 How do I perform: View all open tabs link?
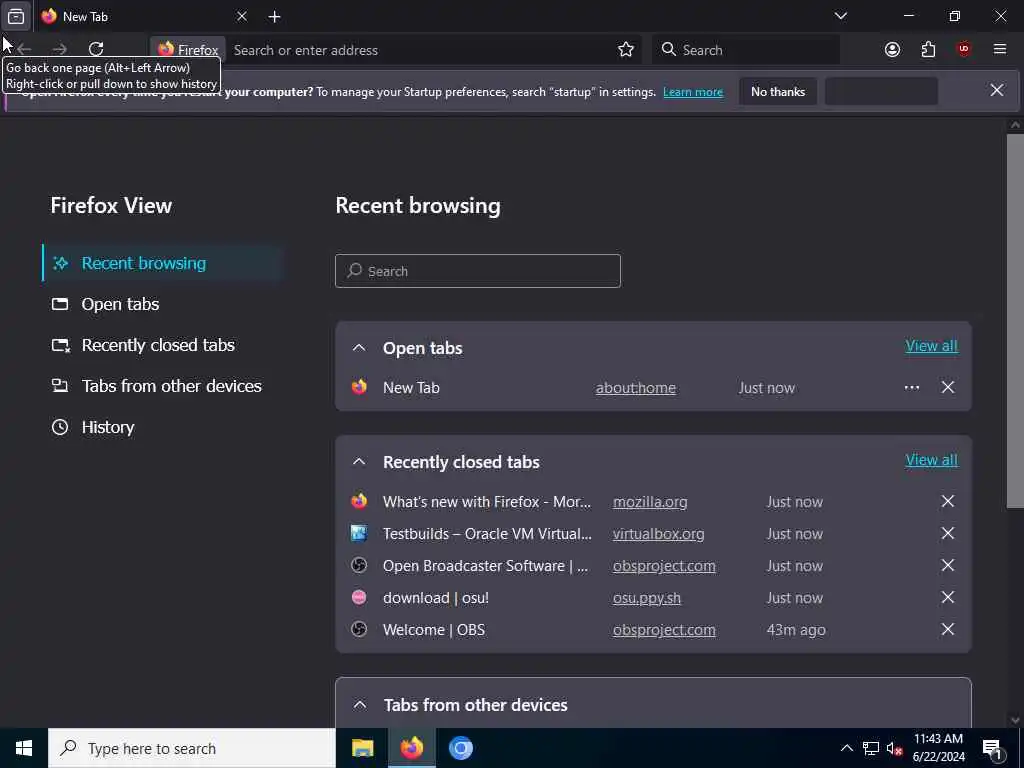coord(931,346)
